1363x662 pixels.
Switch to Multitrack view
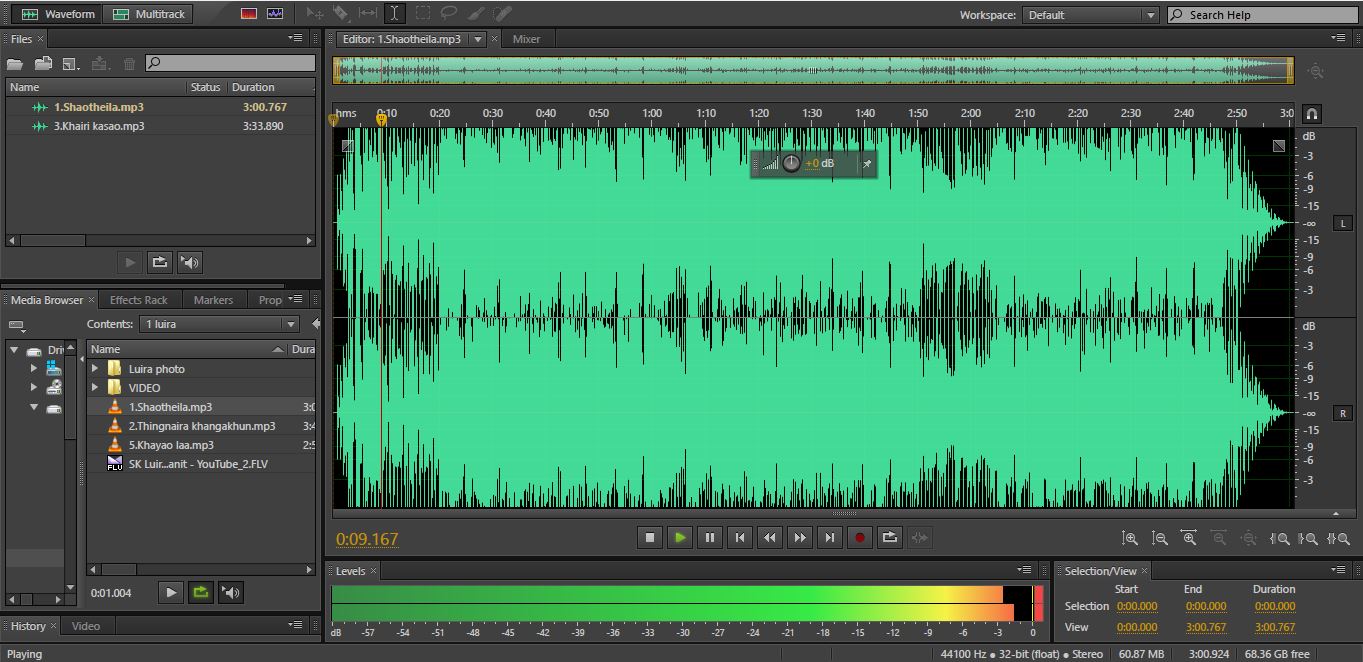pyautogui.click(x=149, y=14)
